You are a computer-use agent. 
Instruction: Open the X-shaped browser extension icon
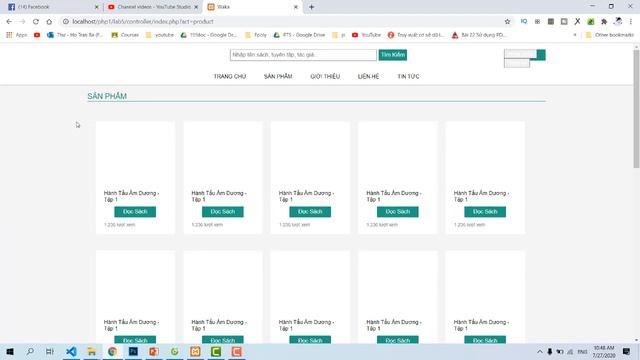[x=577, y=22]
